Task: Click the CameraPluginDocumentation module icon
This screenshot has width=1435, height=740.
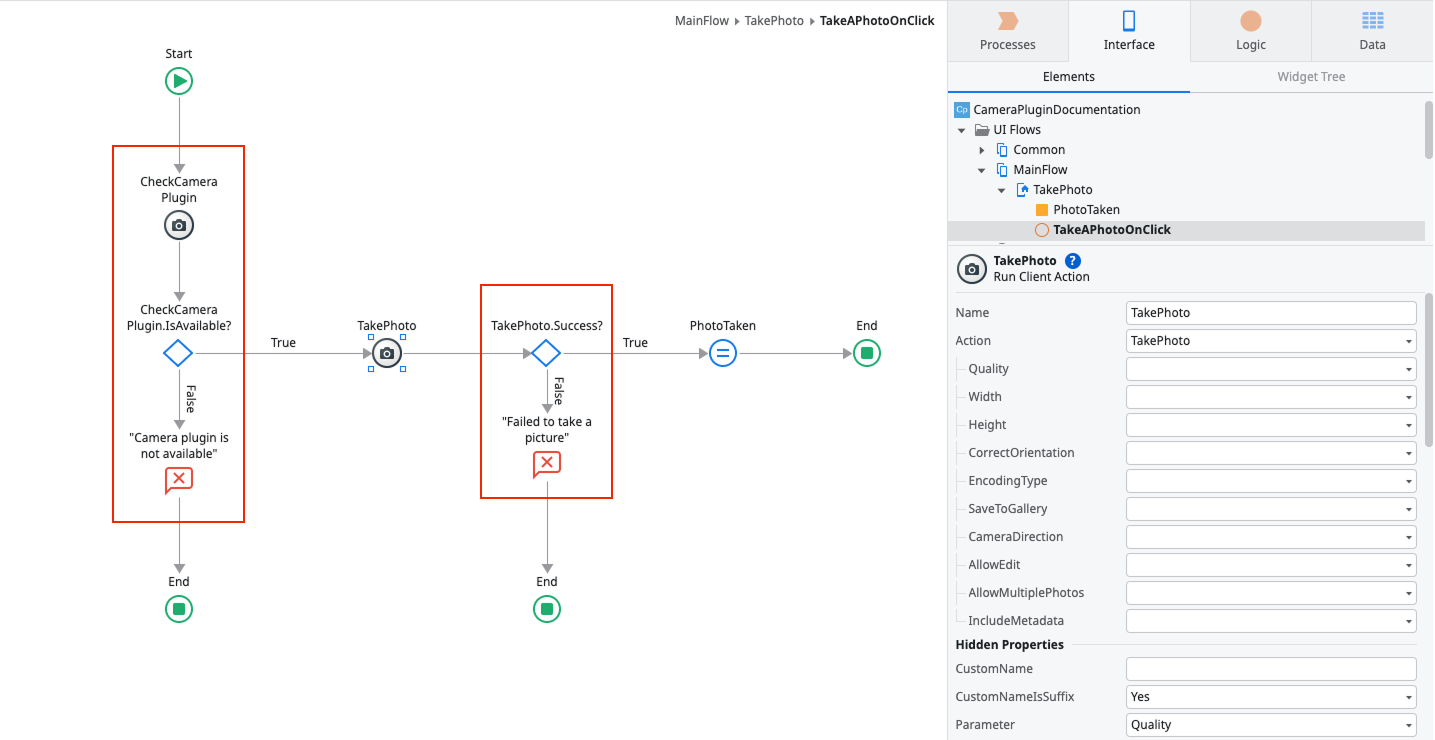Action: [962, 110]
